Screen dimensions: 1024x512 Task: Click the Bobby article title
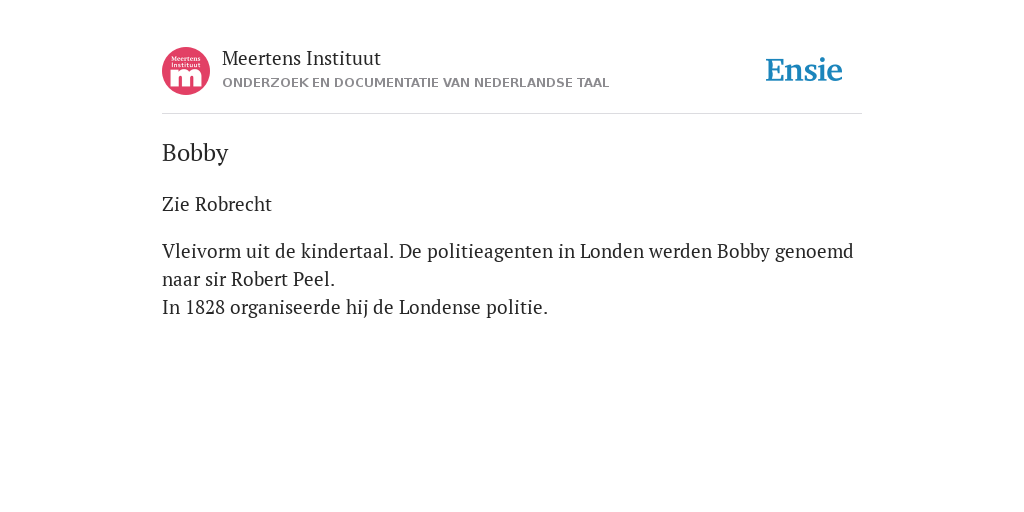coord(195,153)
